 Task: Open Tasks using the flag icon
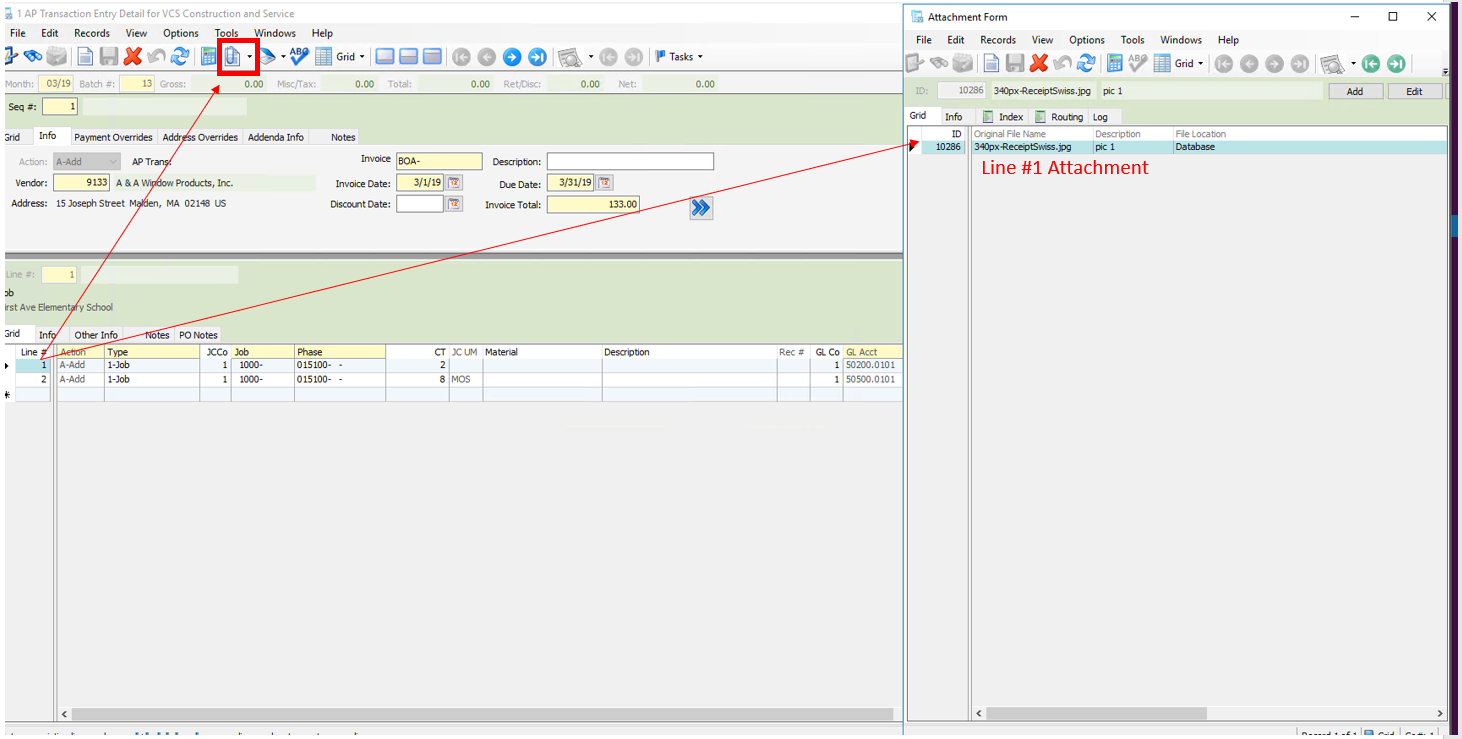pos(661,56)
